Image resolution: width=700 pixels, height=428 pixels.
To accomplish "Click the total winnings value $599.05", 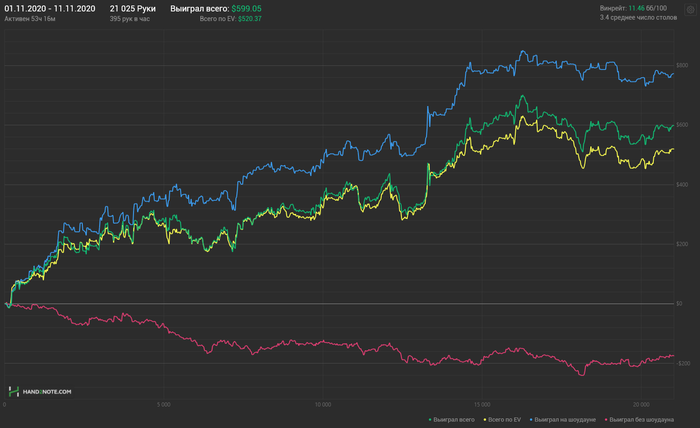I will (246, 8).
